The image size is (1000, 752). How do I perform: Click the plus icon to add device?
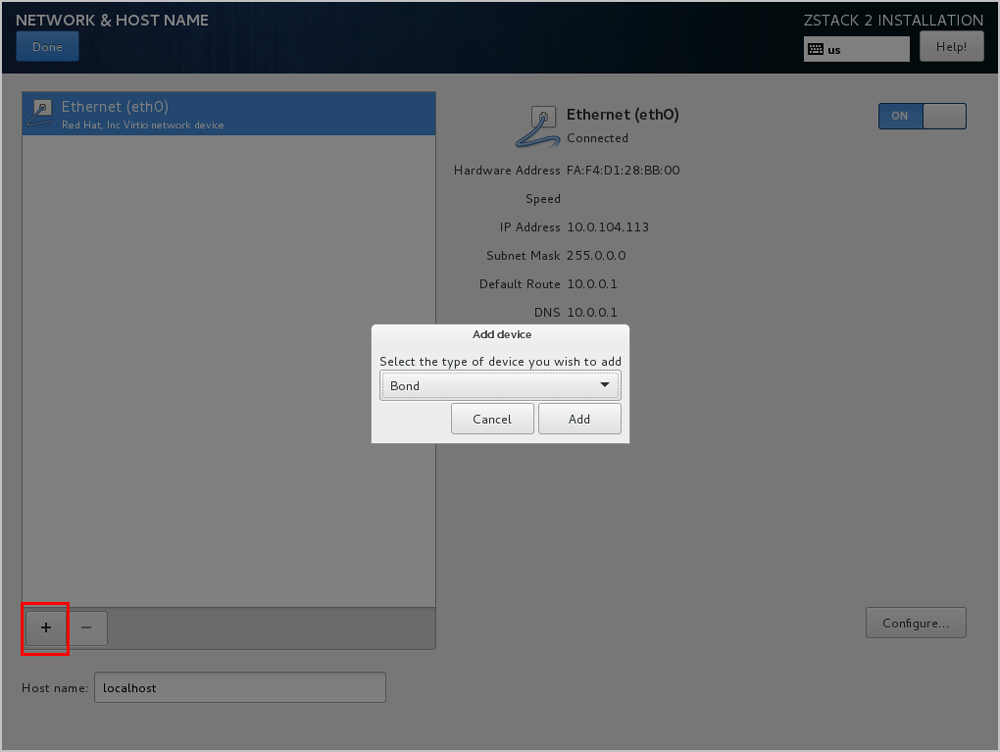[46, 627]
